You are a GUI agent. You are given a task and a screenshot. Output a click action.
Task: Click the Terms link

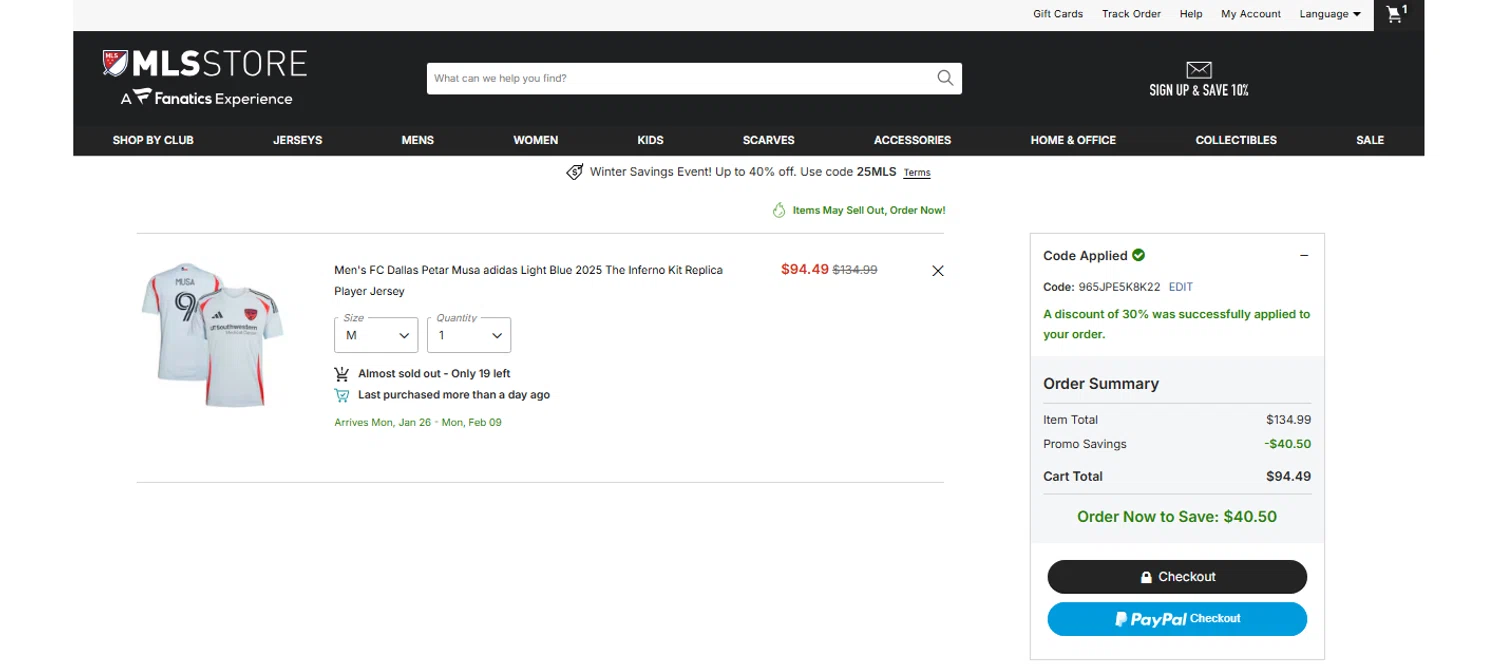[x=917, y=173]
